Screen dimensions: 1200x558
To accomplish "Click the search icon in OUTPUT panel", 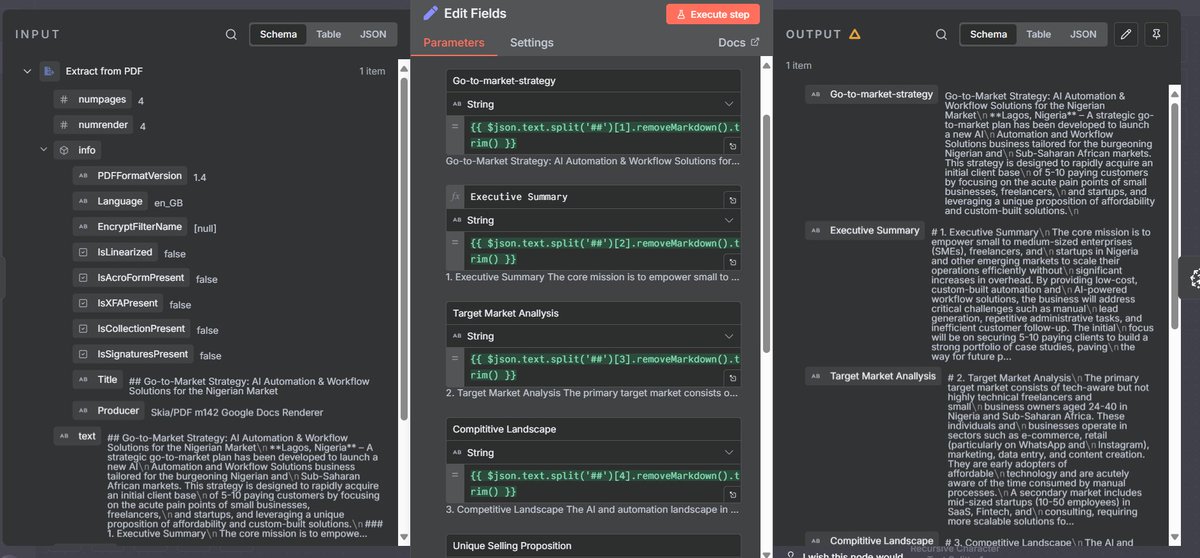I will tap(941, 34).
